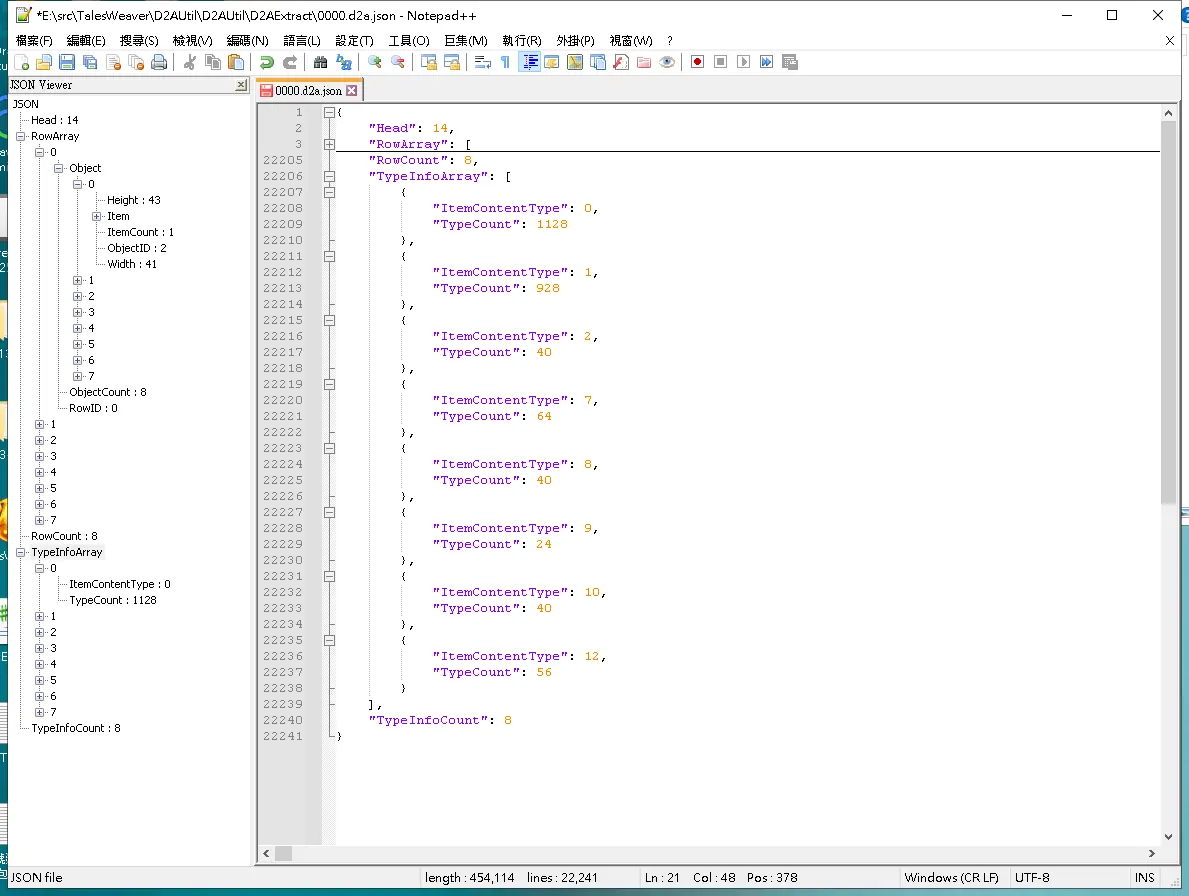Open the 外掛(P) plugins menu
The width and height of the screenshot is (1189, 896).
576,40
